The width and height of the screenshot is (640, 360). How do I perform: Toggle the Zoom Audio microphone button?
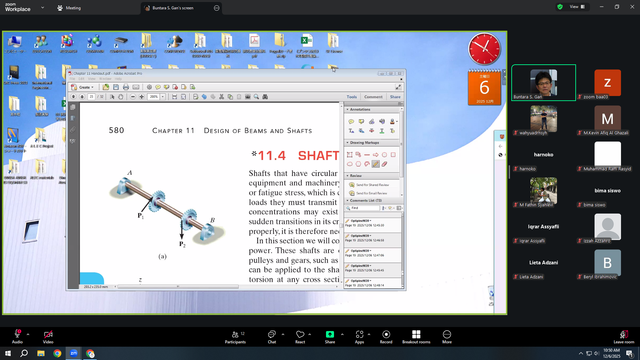(17, 336)
